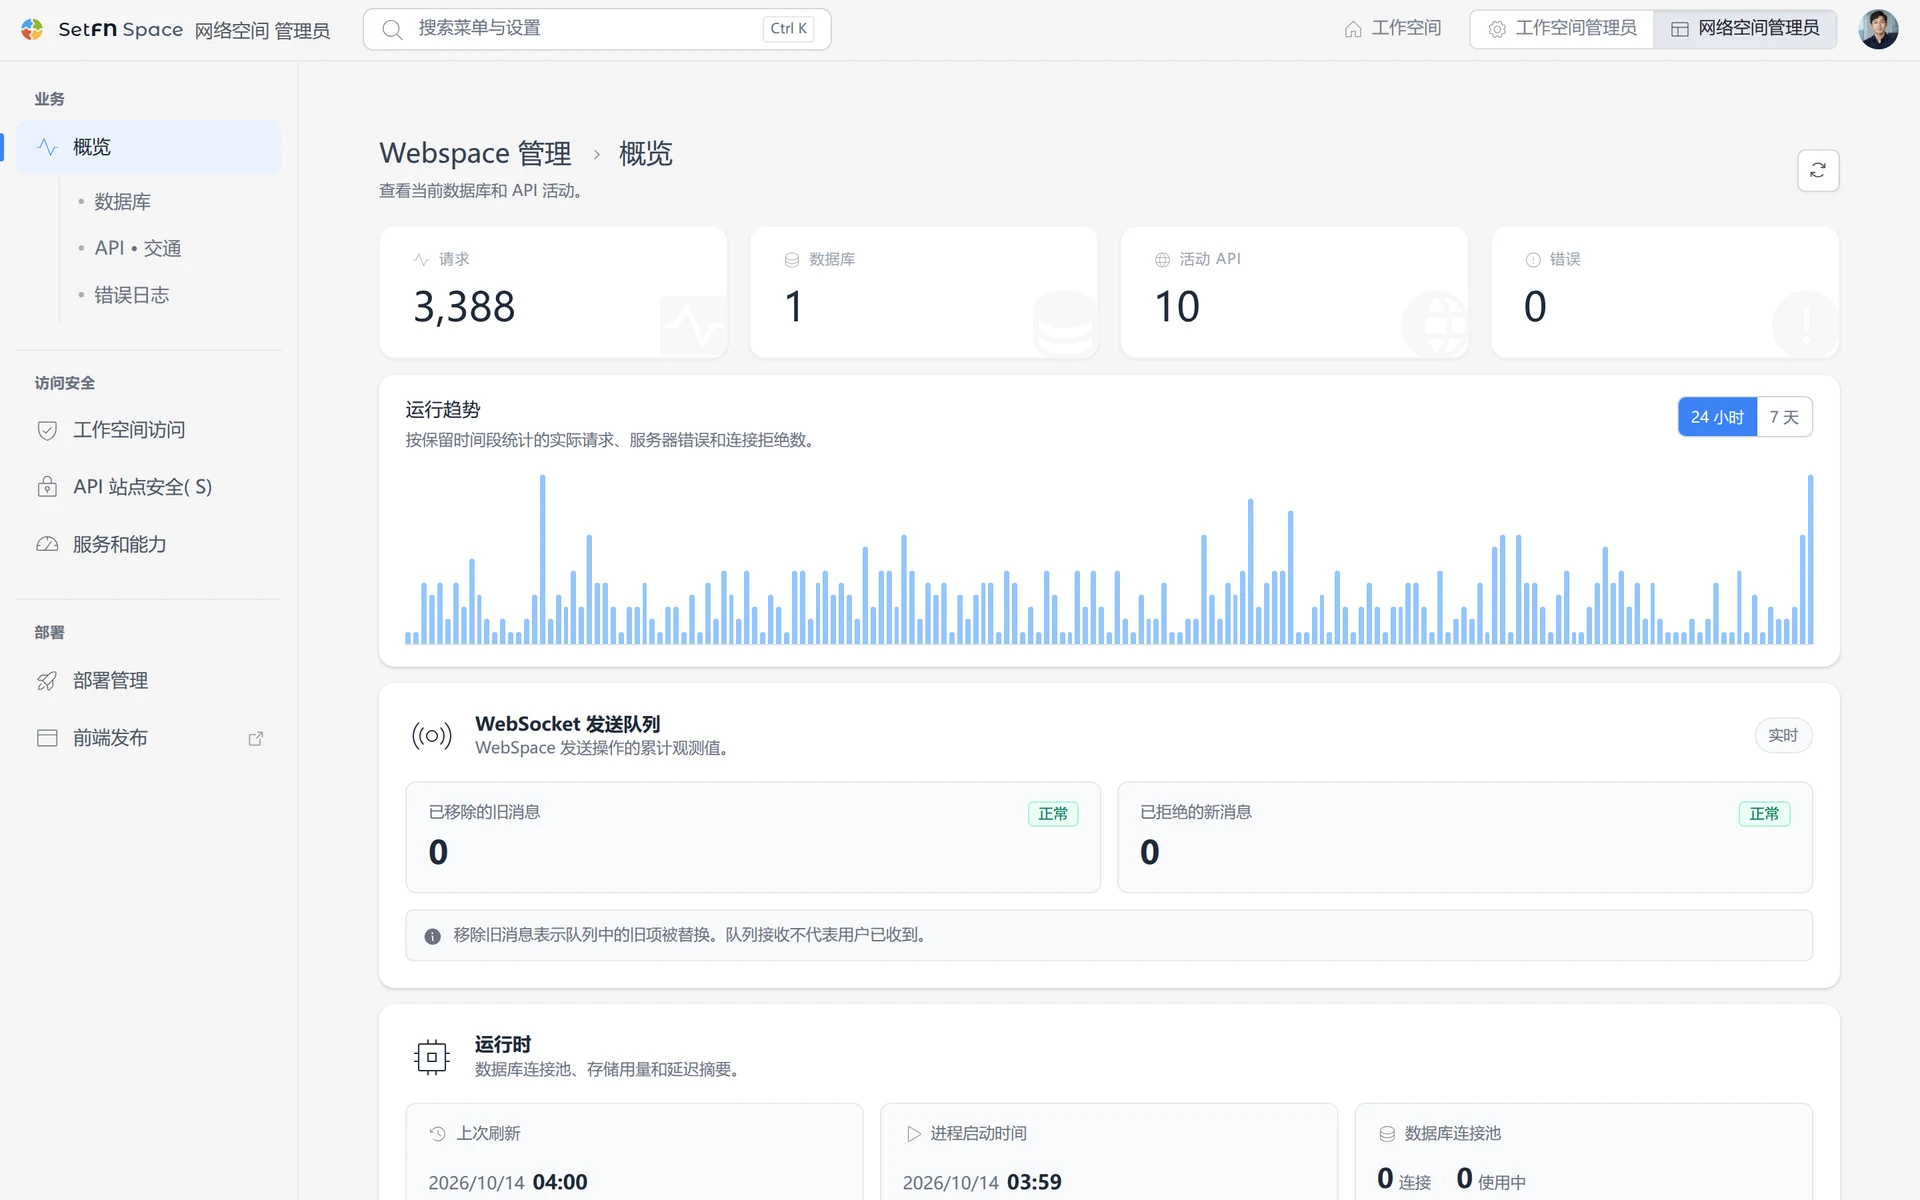Click the Ctrl K shortcut badge
This screenshot has width=1920, height=1200.
pos(788,29)
